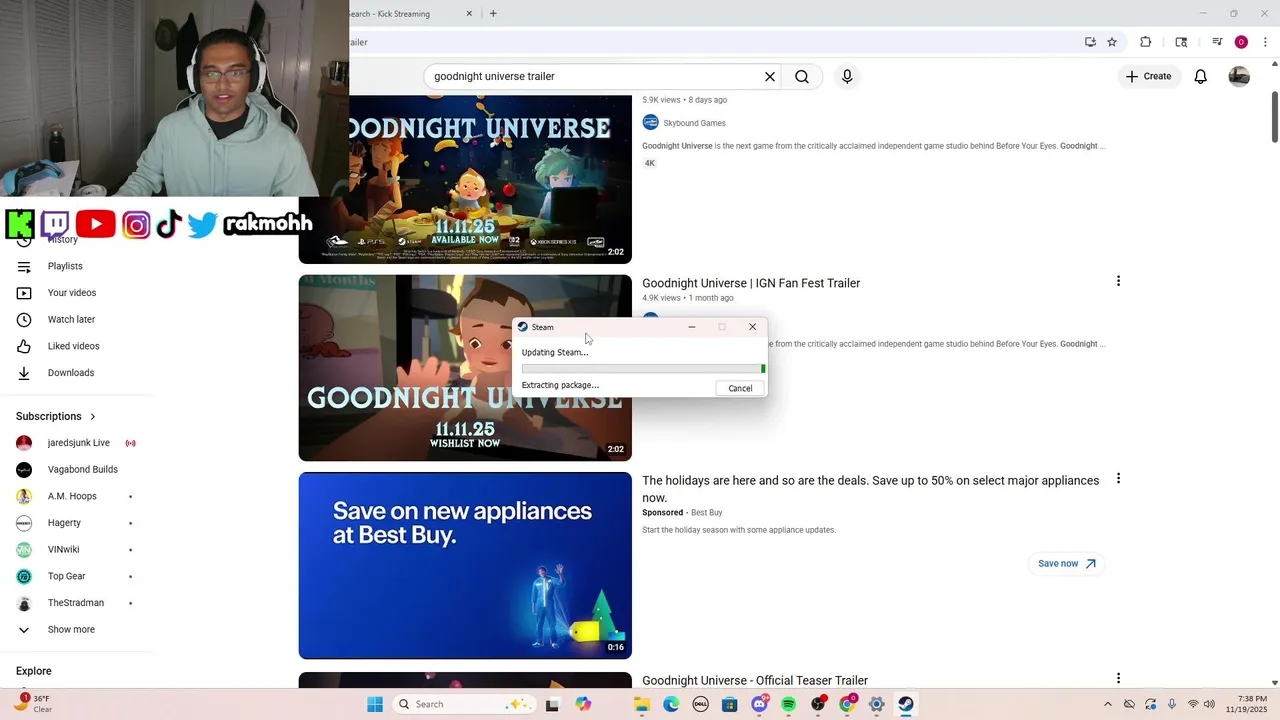The height and width of the screenshot is (720, 1280).
Task: Open Goodnight Universe Official Teaser Trailer title
Action: click(755, 681)
